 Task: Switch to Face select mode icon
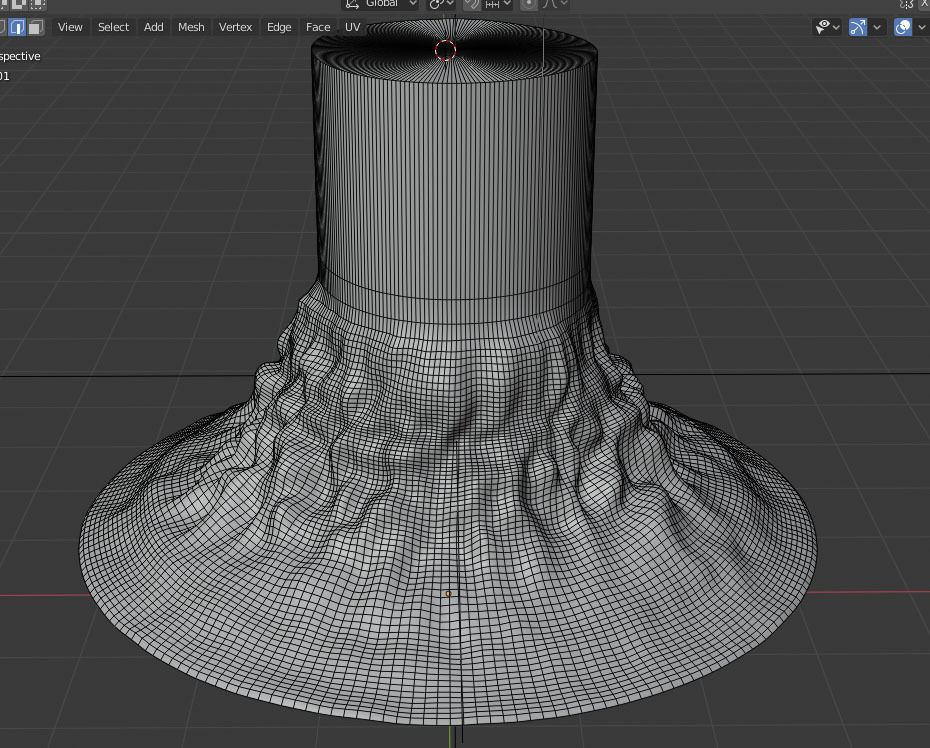point(36,27)
